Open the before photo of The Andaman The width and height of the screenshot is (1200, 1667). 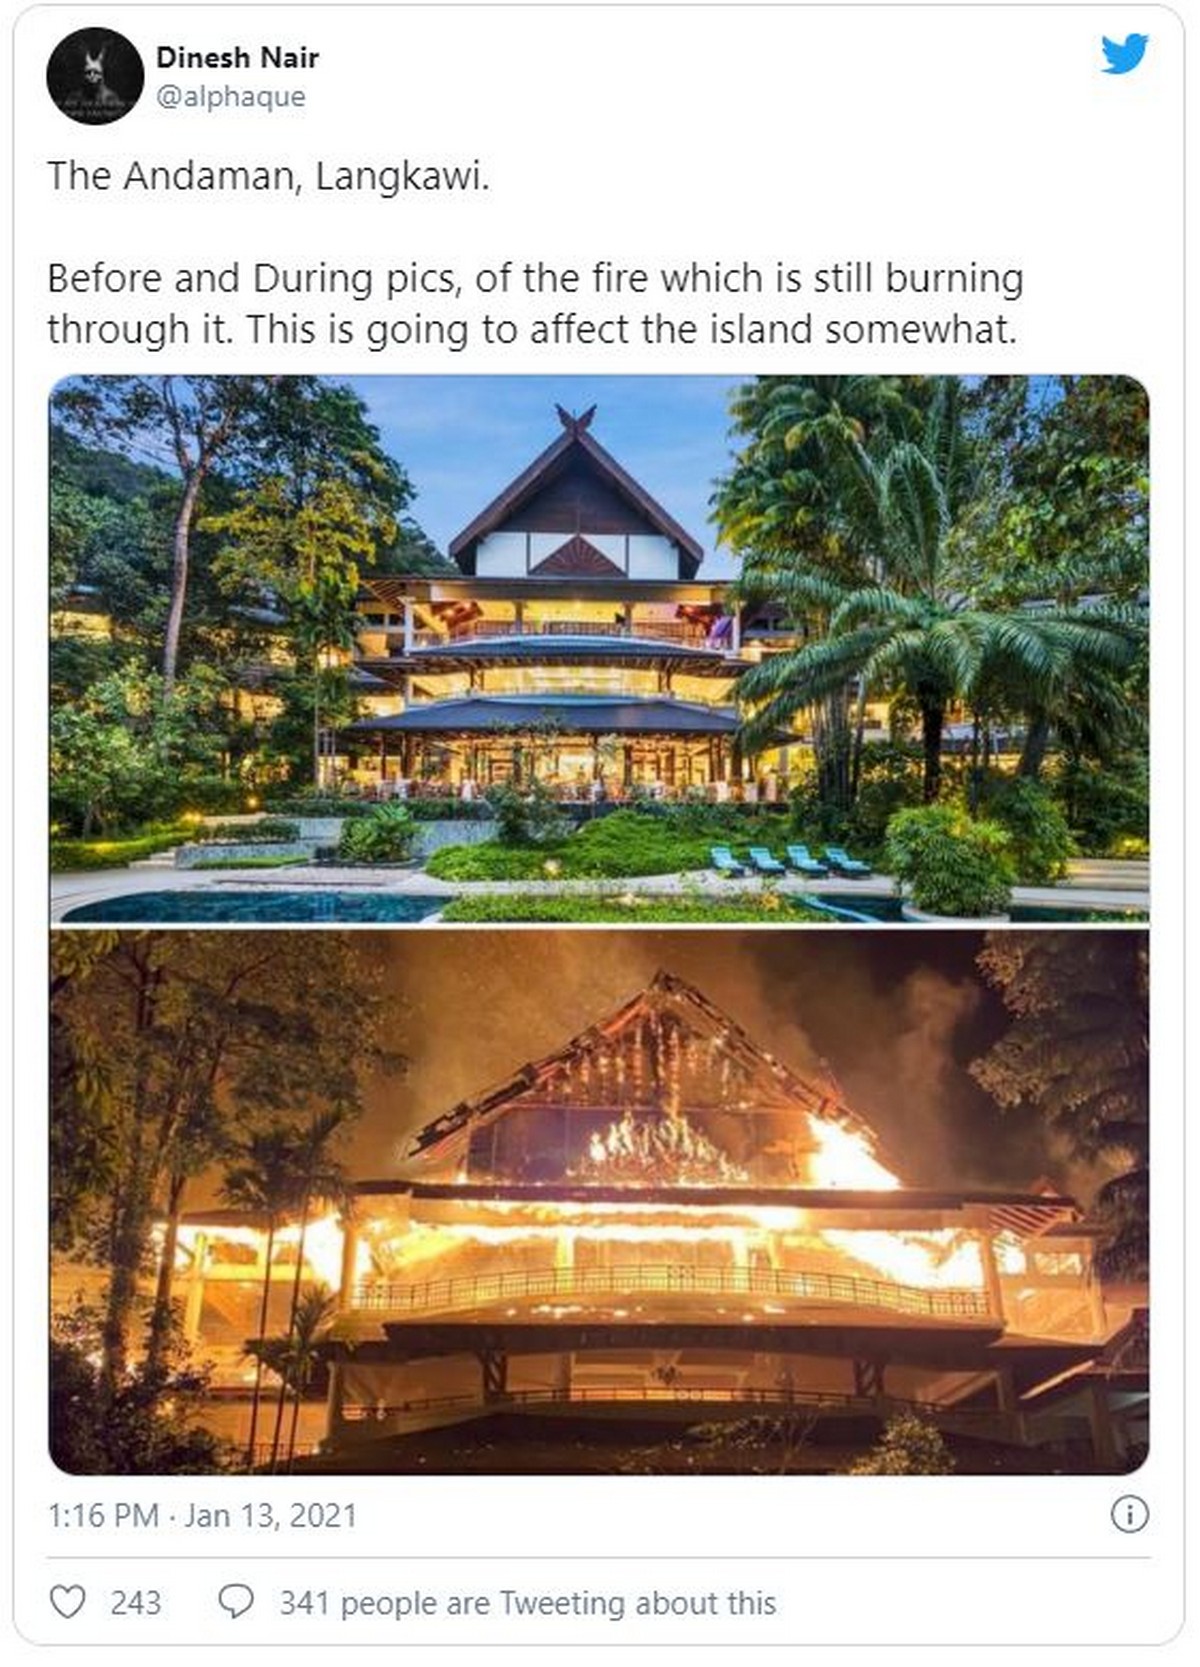599,649
